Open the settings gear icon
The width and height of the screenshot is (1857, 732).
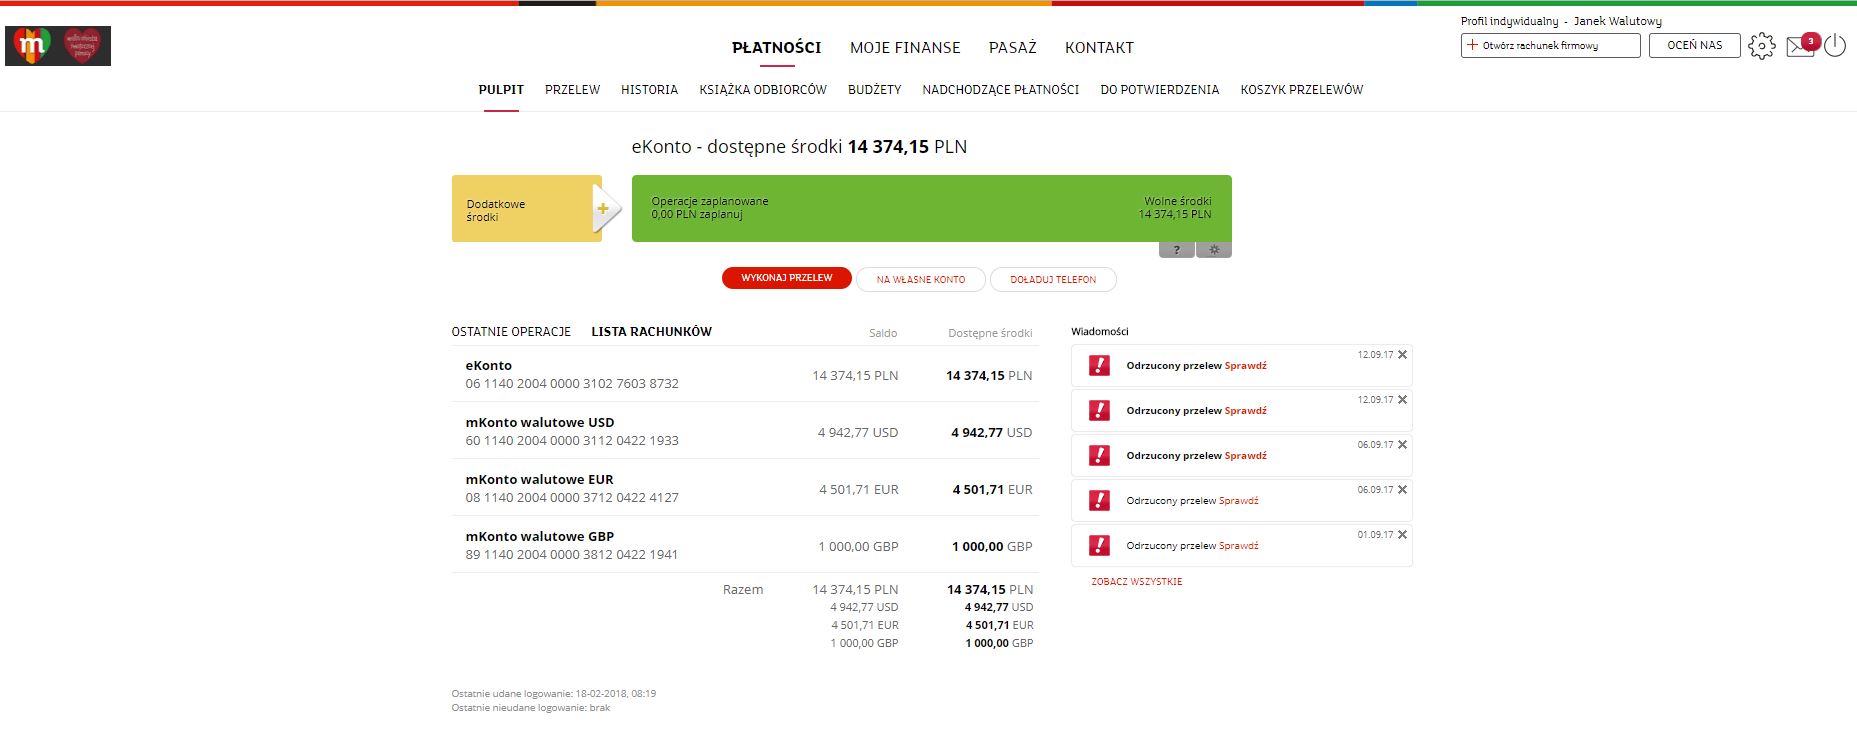[1762, 46]
